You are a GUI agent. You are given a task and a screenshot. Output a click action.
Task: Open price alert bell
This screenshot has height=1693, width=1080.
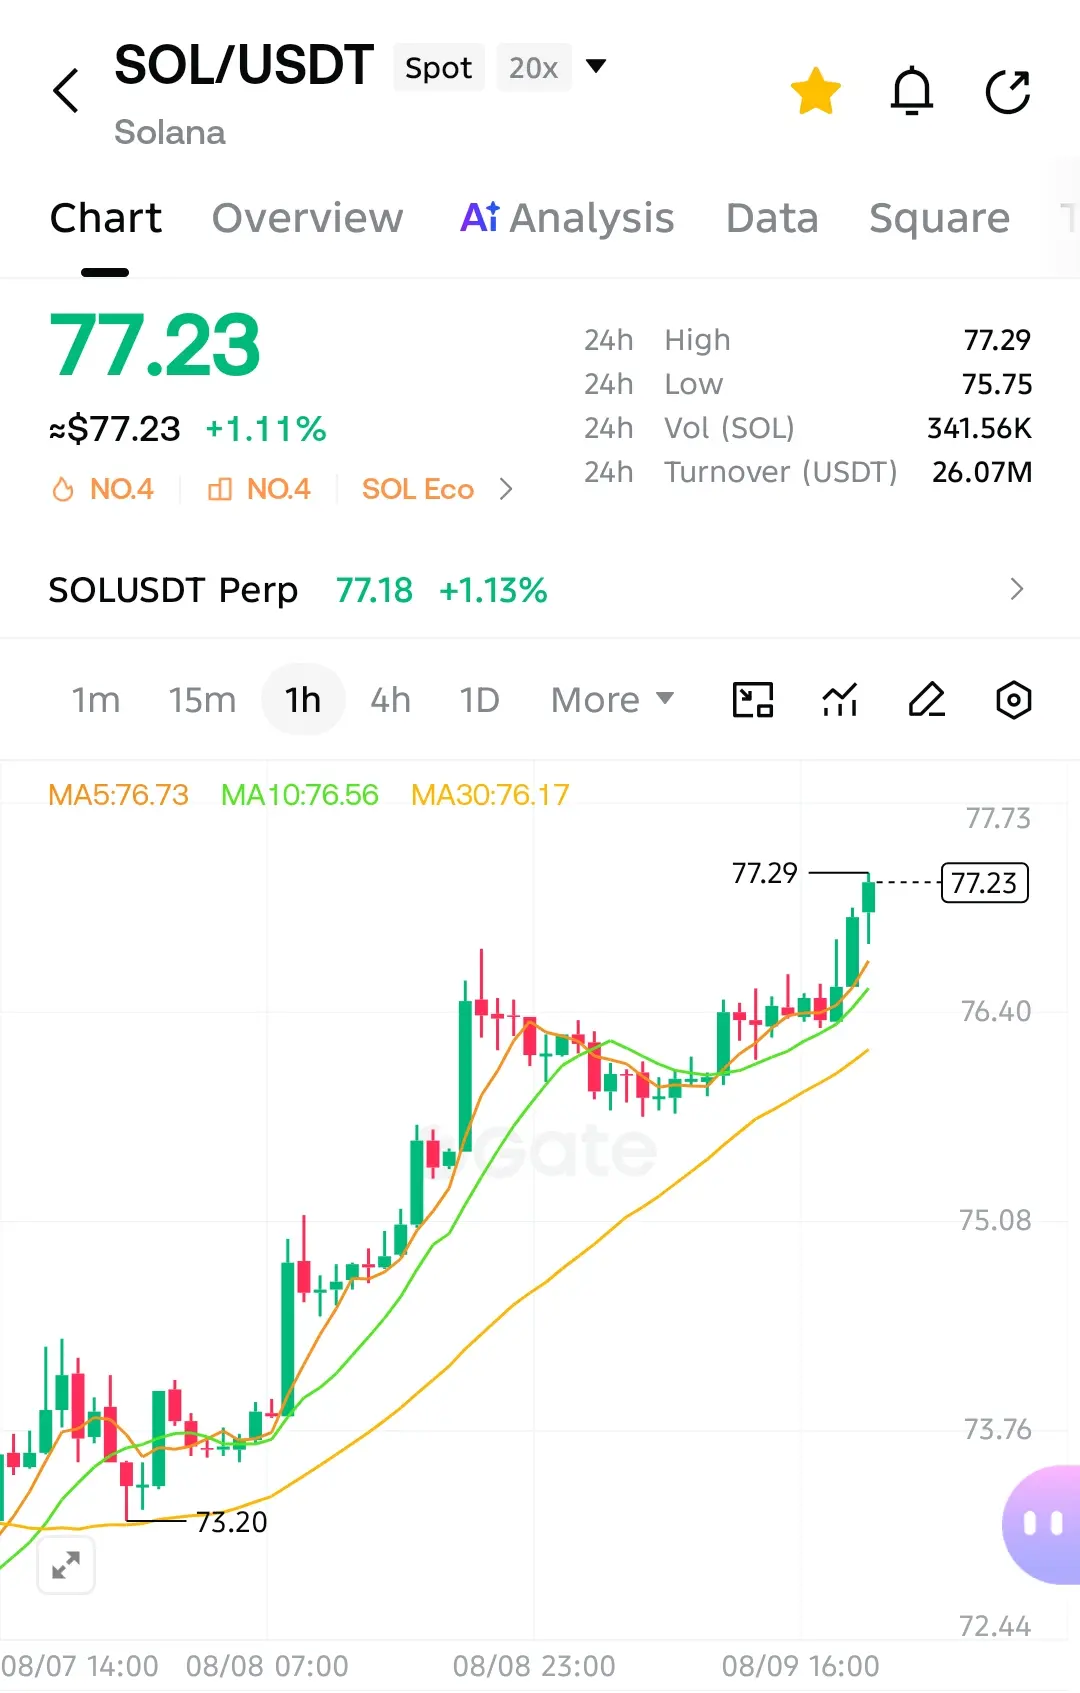click(912, 91)
